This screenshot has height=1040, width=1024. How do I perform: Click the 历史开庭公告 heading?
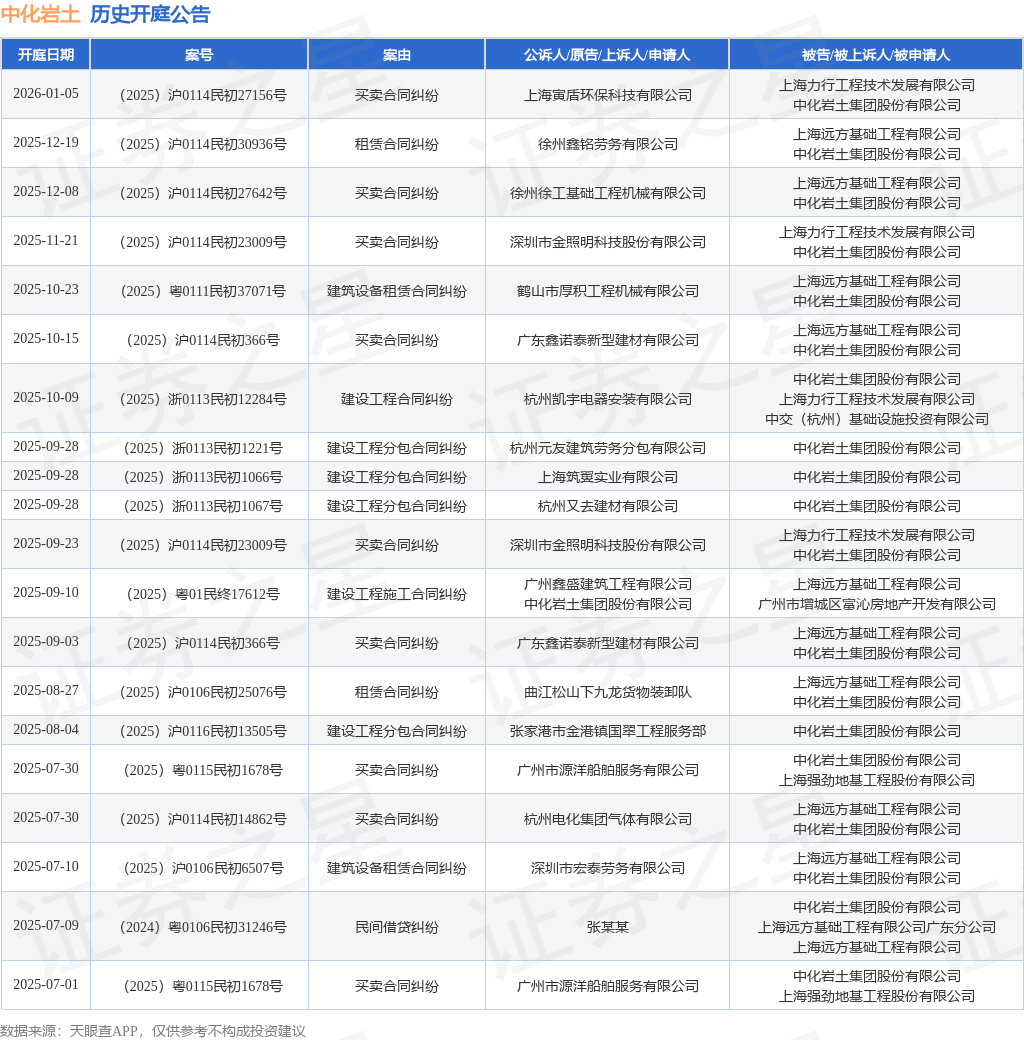coord(150,14)
